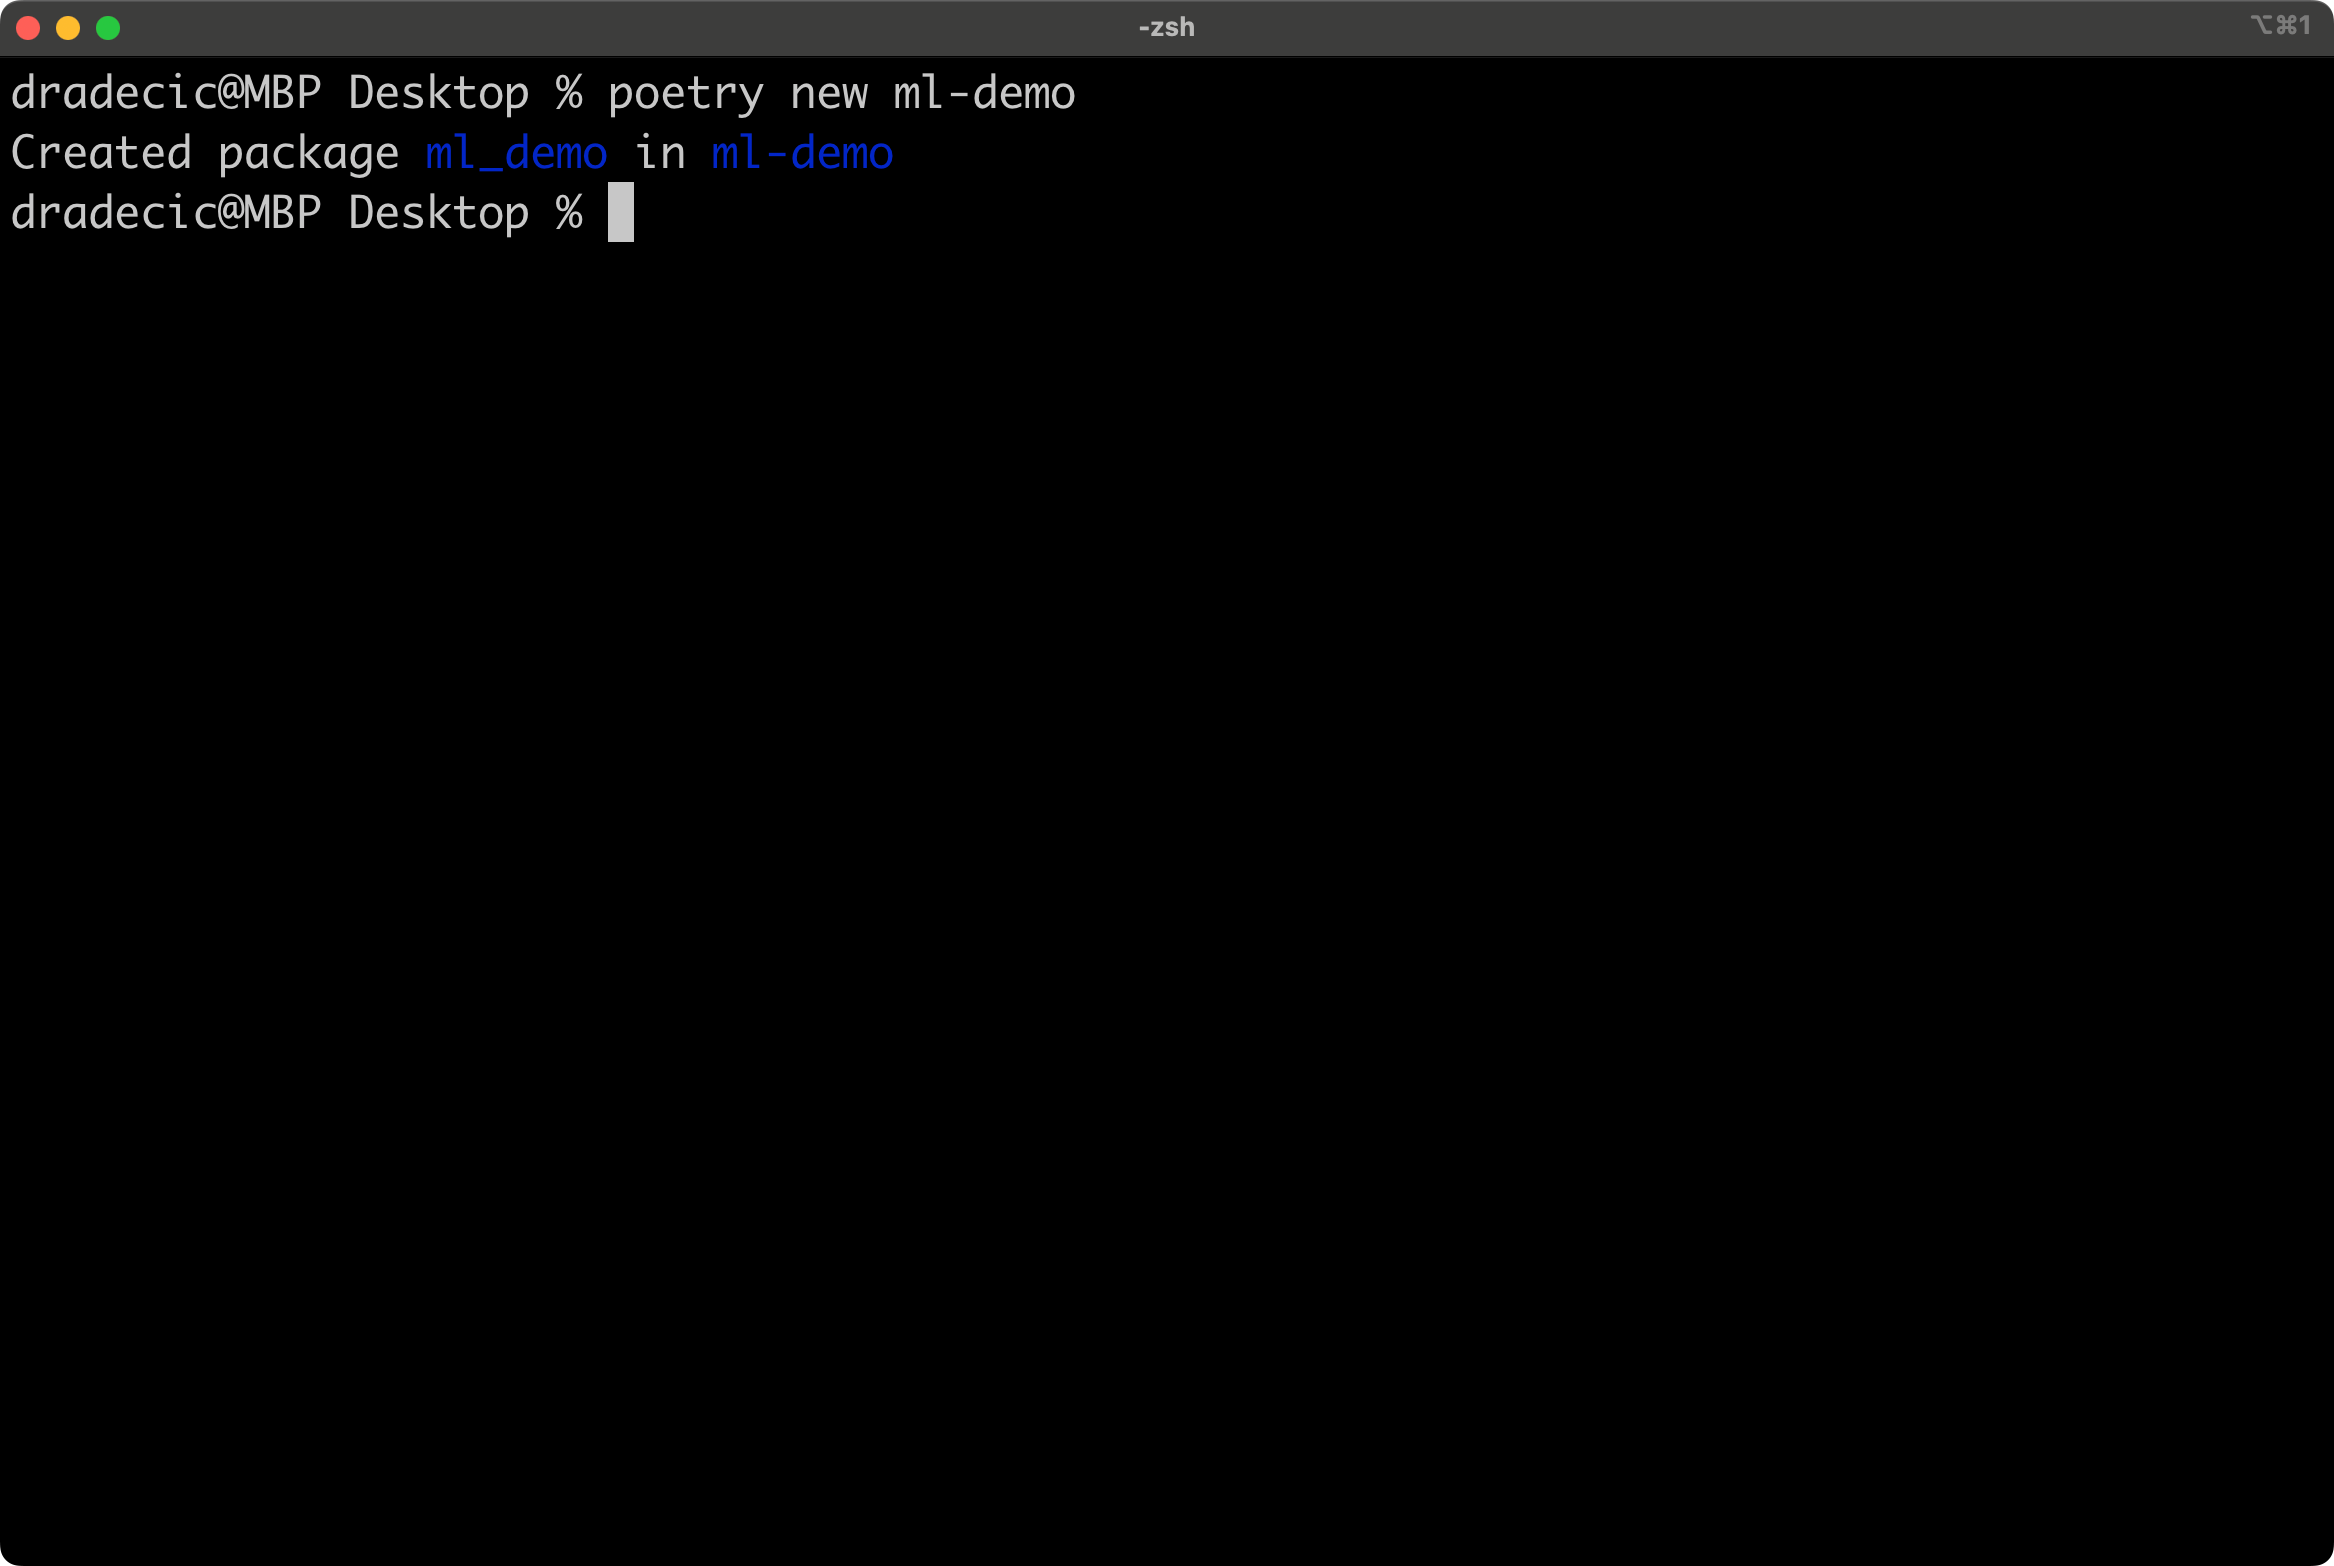The height and width of the screenshot is (1566, 2334).
Task: Click the green fullscreen window button
Action: coord(108,28)
